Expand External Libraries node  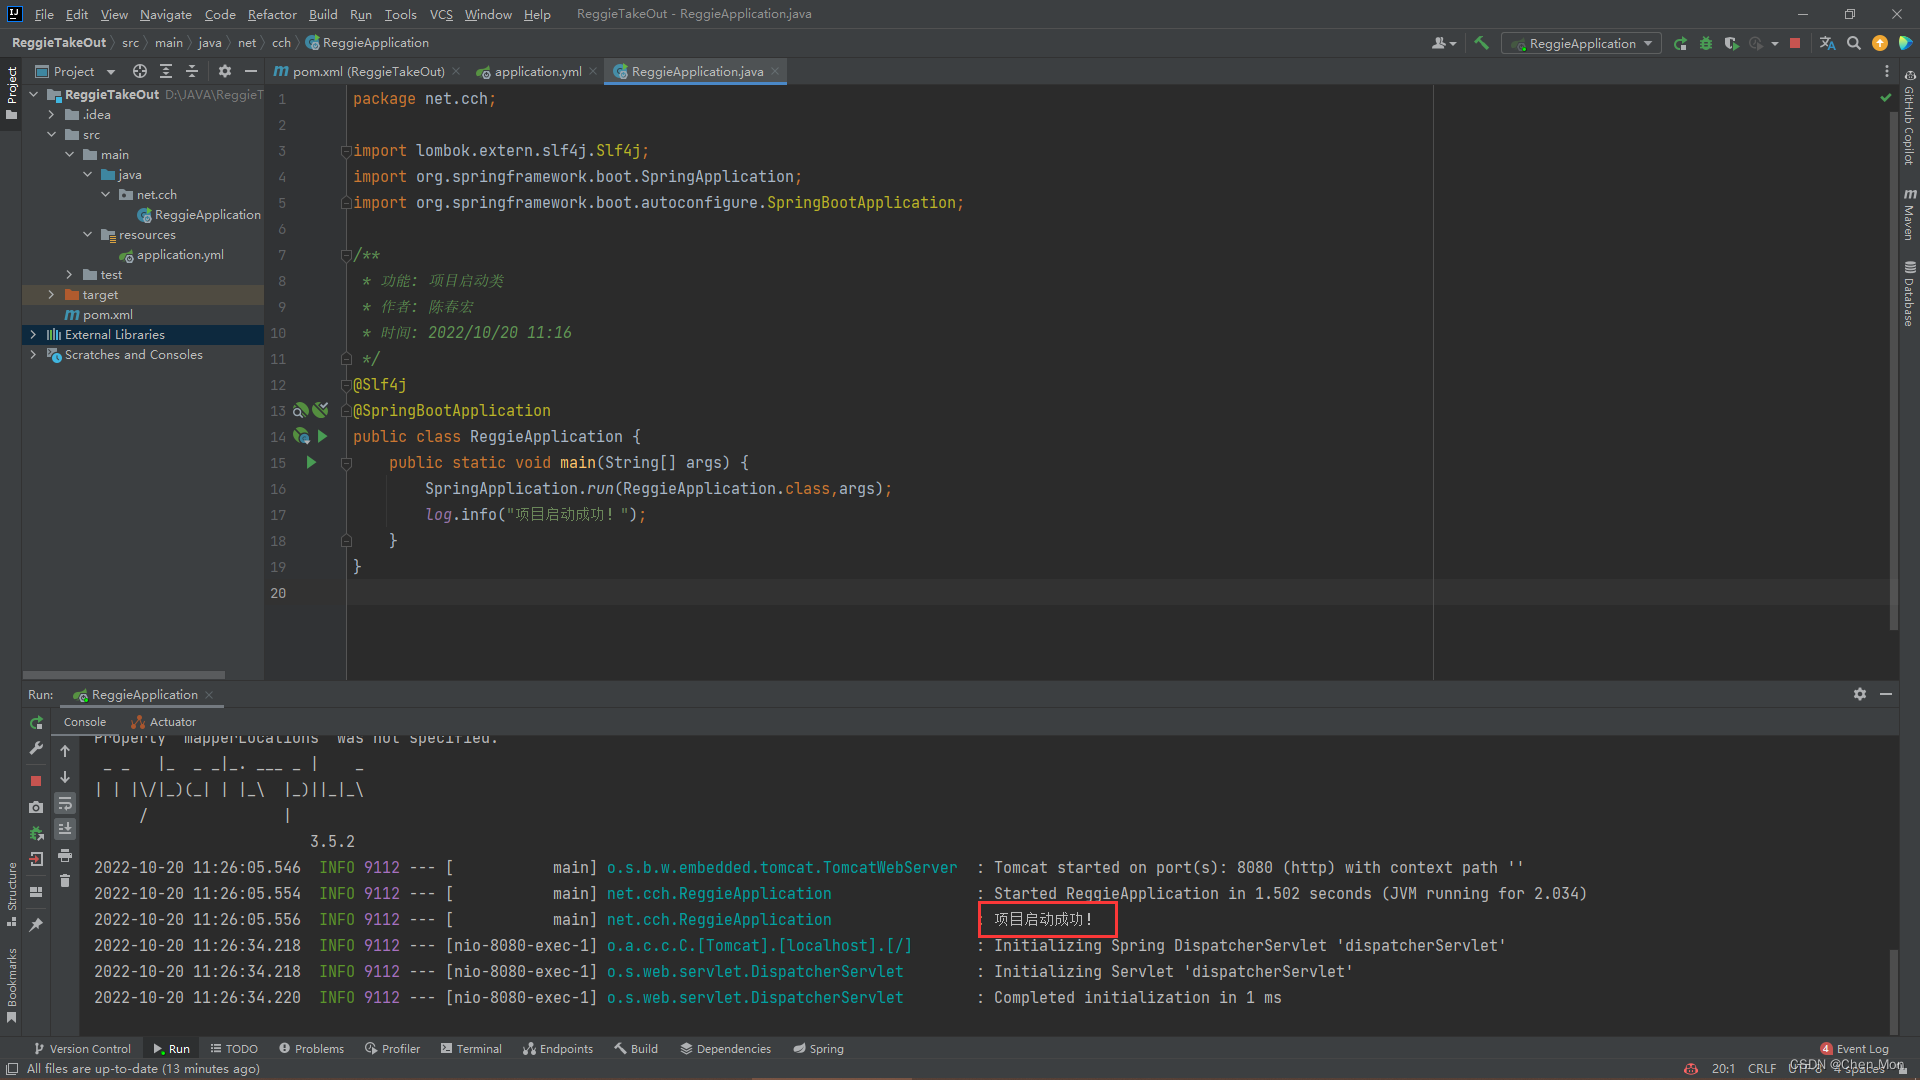[33, 335]
